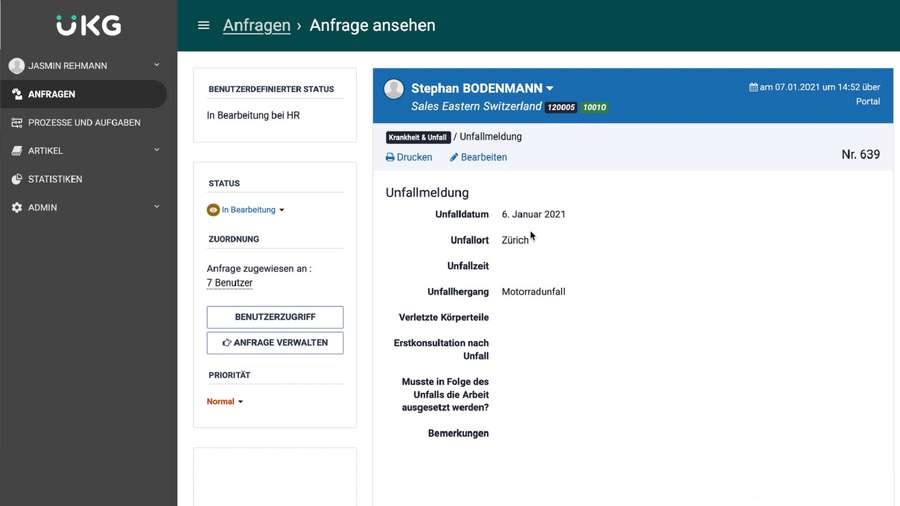This screenshot has height=506, width=900.
Task: Expand Jasmin Rehmann user menu
Action: pos(156,66)
